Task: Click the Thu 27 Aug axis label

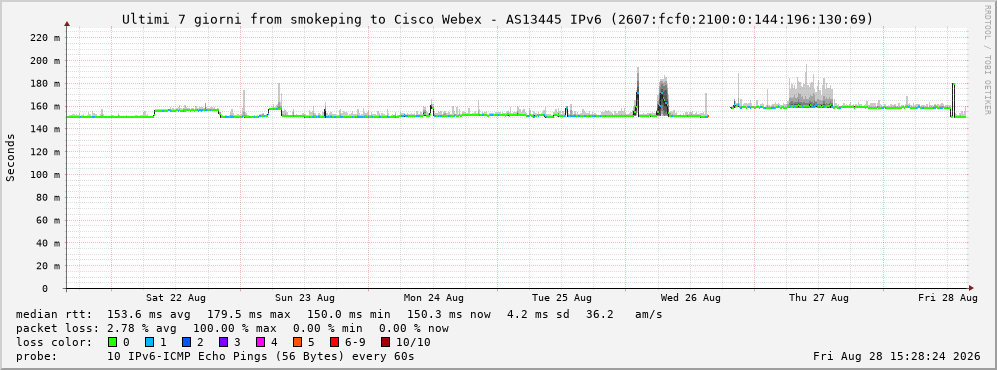Action: pyautogui.click(x=819, y=298)
